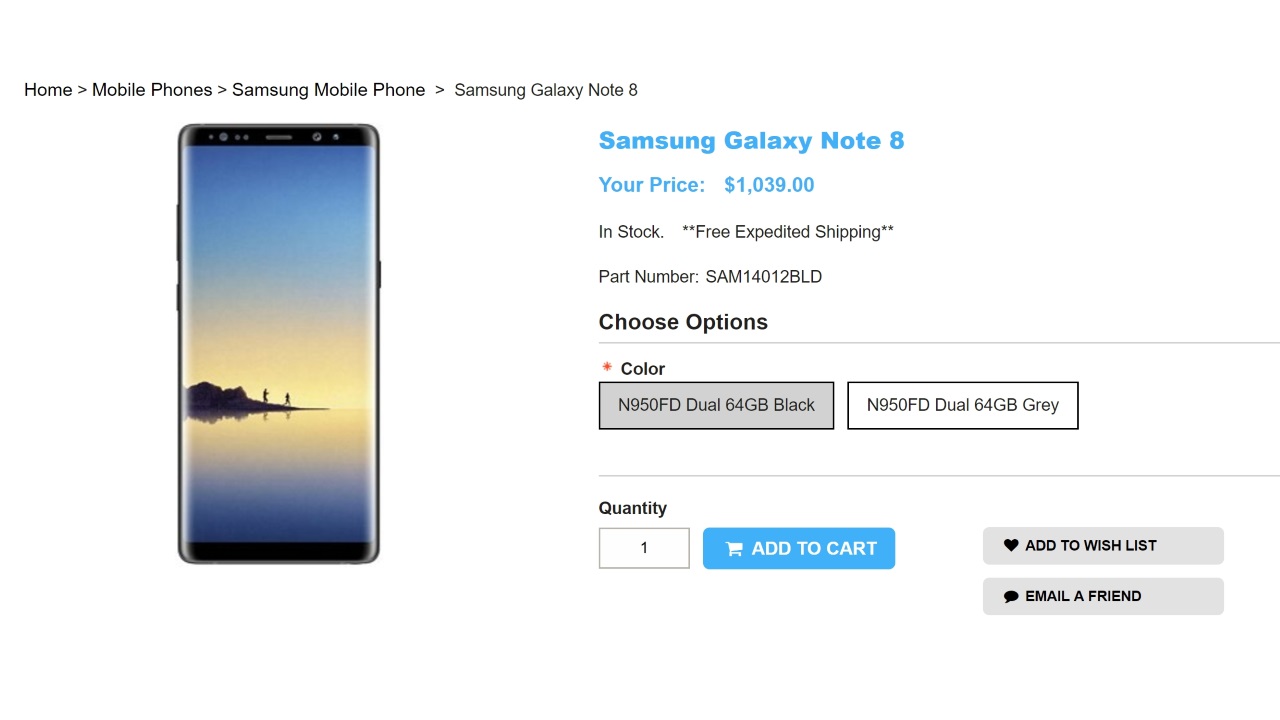The height and width of the screenshot is (720, 1280).
Task: Select the N950FD Dual 64GB Black option
Action: pos(716,405)
